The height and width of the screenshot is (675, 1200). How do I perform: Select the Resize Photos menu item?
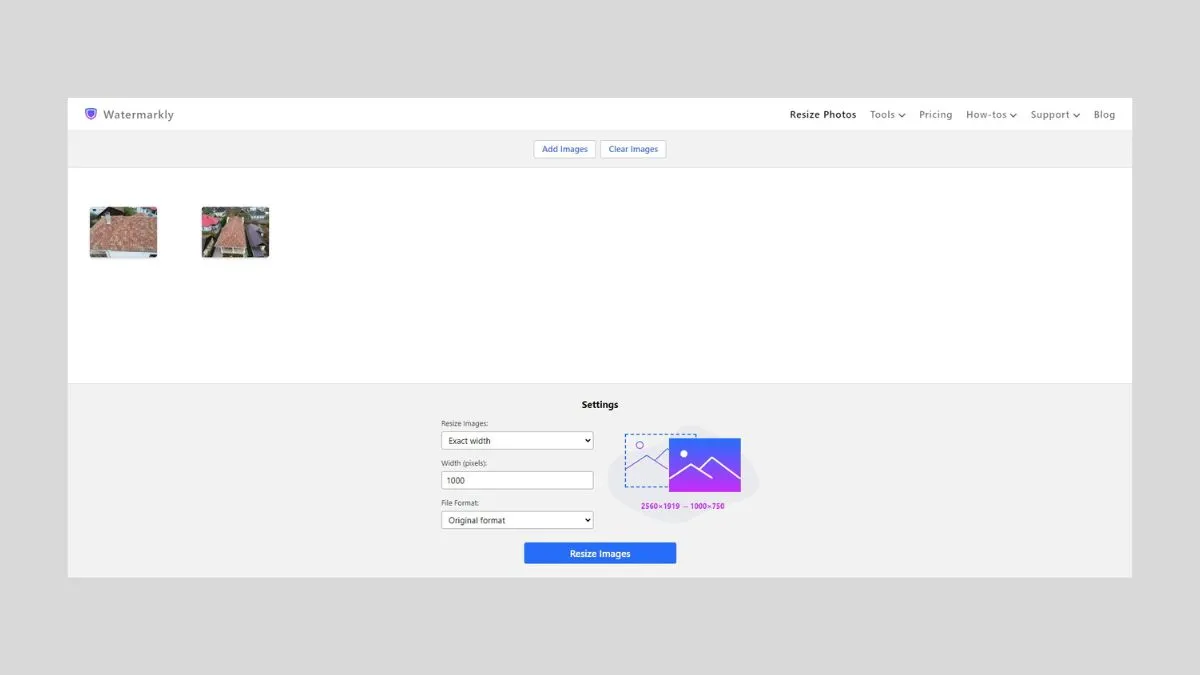pos(822,114)
